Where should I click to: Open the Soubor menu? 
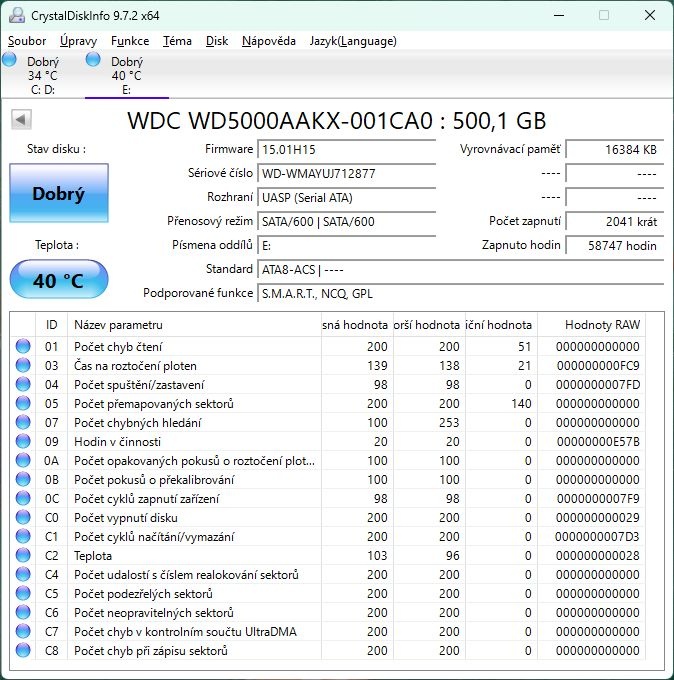click(27, 41)
